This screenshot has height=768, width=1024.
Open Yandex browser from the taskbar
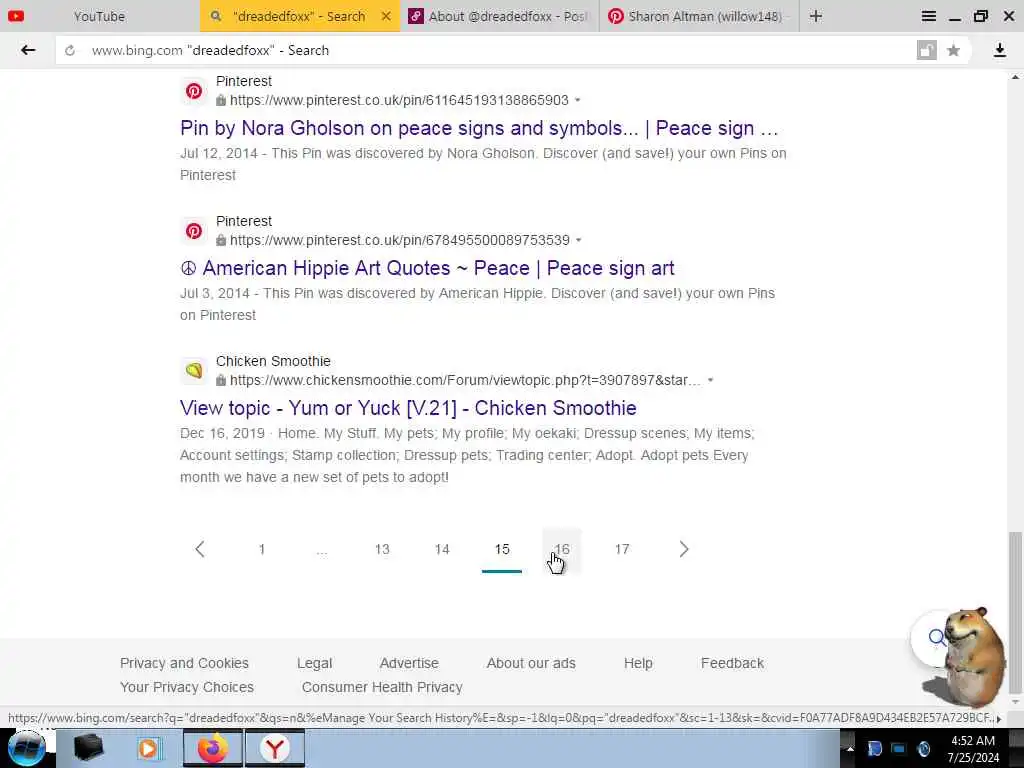coord(275,748)
